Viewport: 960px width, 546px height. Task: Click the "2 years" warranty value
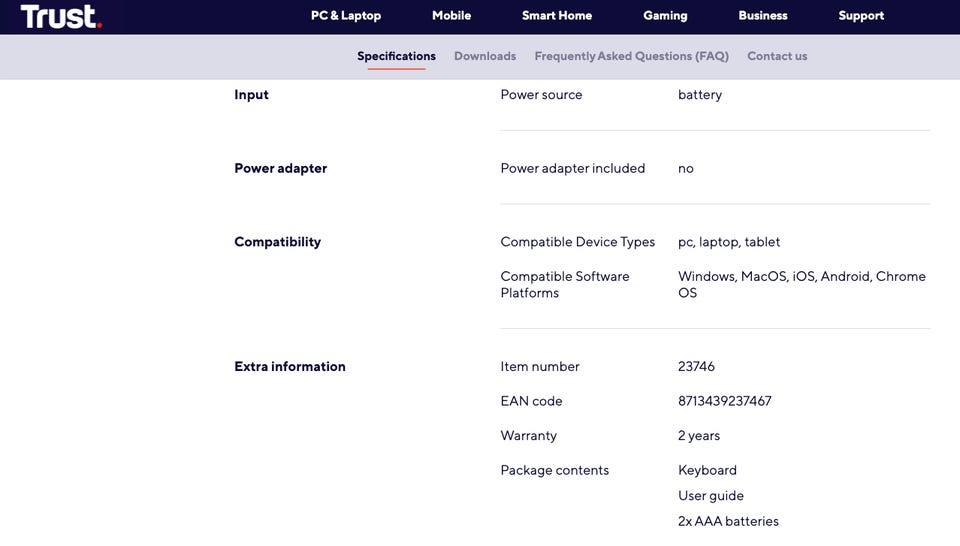point(699,436)
